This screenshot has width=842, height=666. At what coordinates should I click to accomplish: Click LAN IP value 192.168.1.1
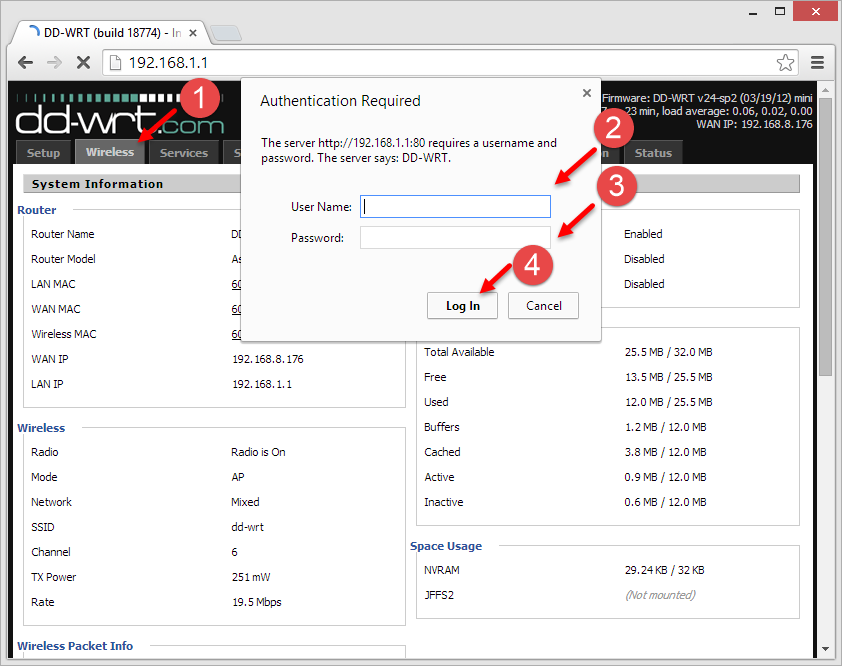(262, 384)
